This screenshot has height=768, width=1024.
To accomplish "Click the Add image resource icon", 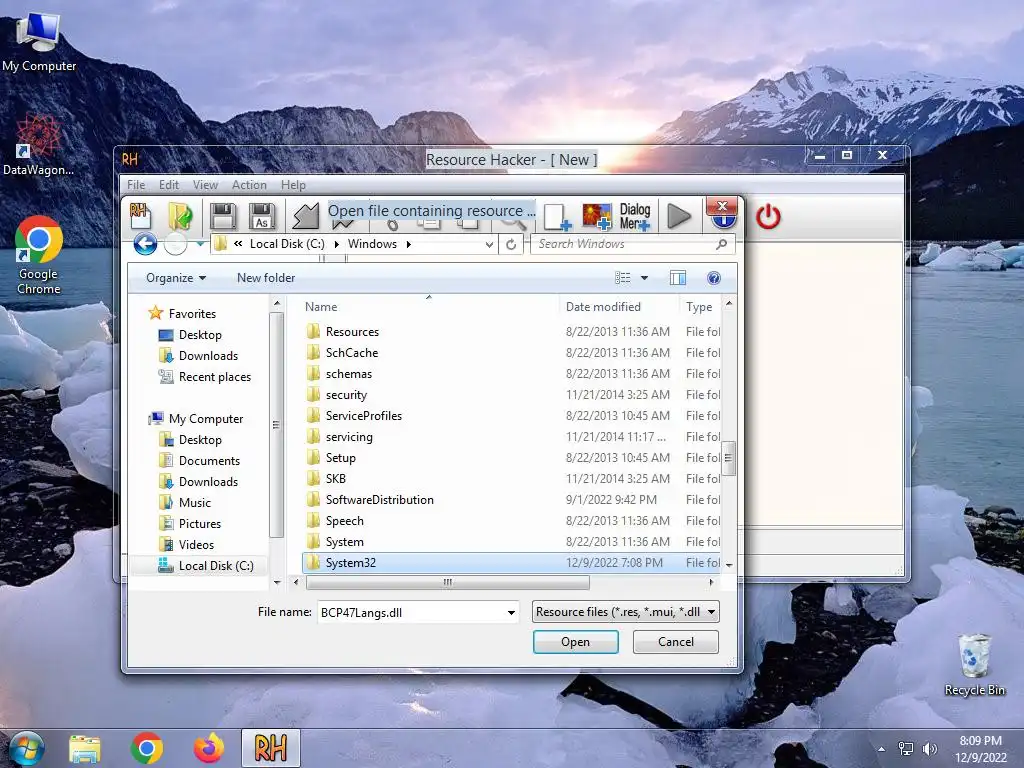I will [597, 216].
